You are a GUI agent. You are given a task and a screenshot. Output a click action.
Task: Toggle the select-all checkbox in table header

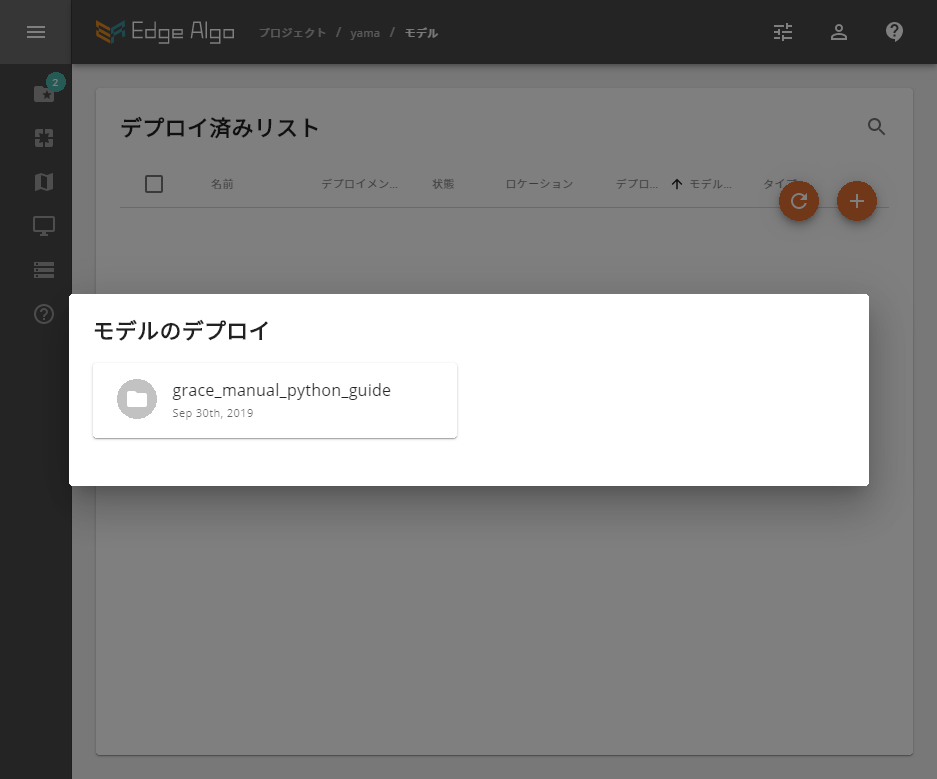tap(154, 184)
